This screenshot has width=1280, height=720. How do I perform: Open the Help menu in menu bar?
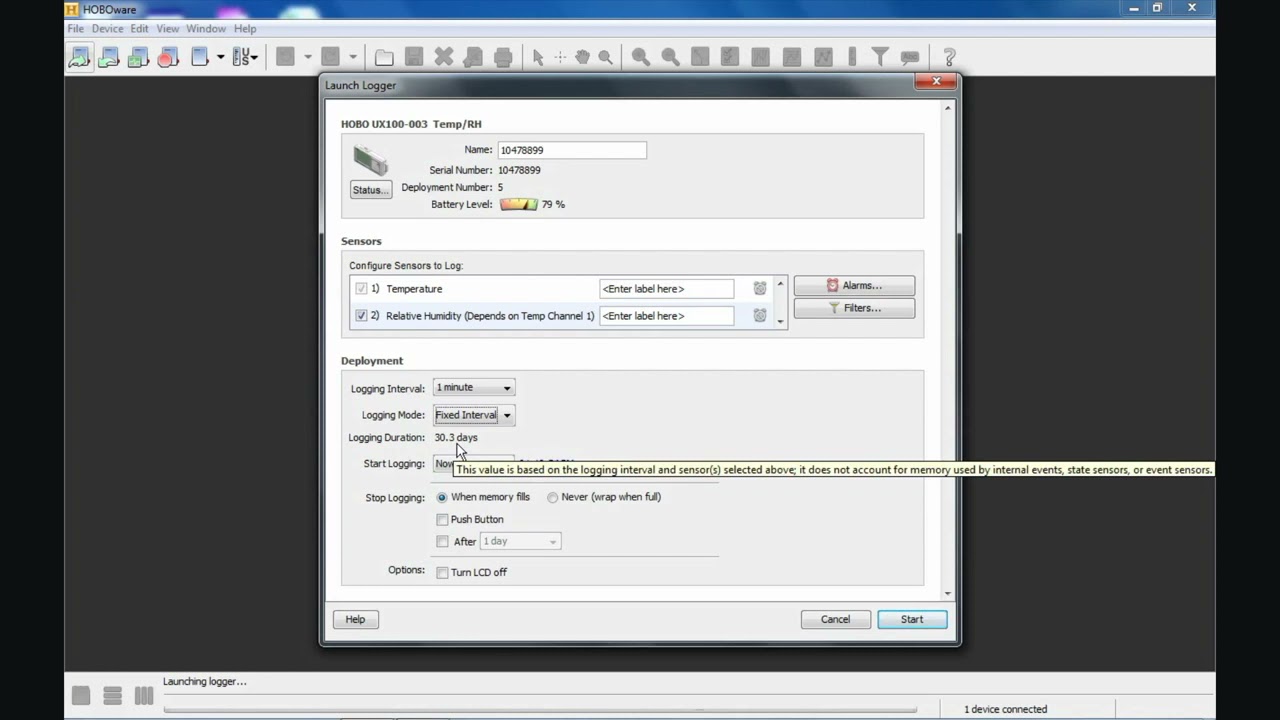click(x=245, y=28)
